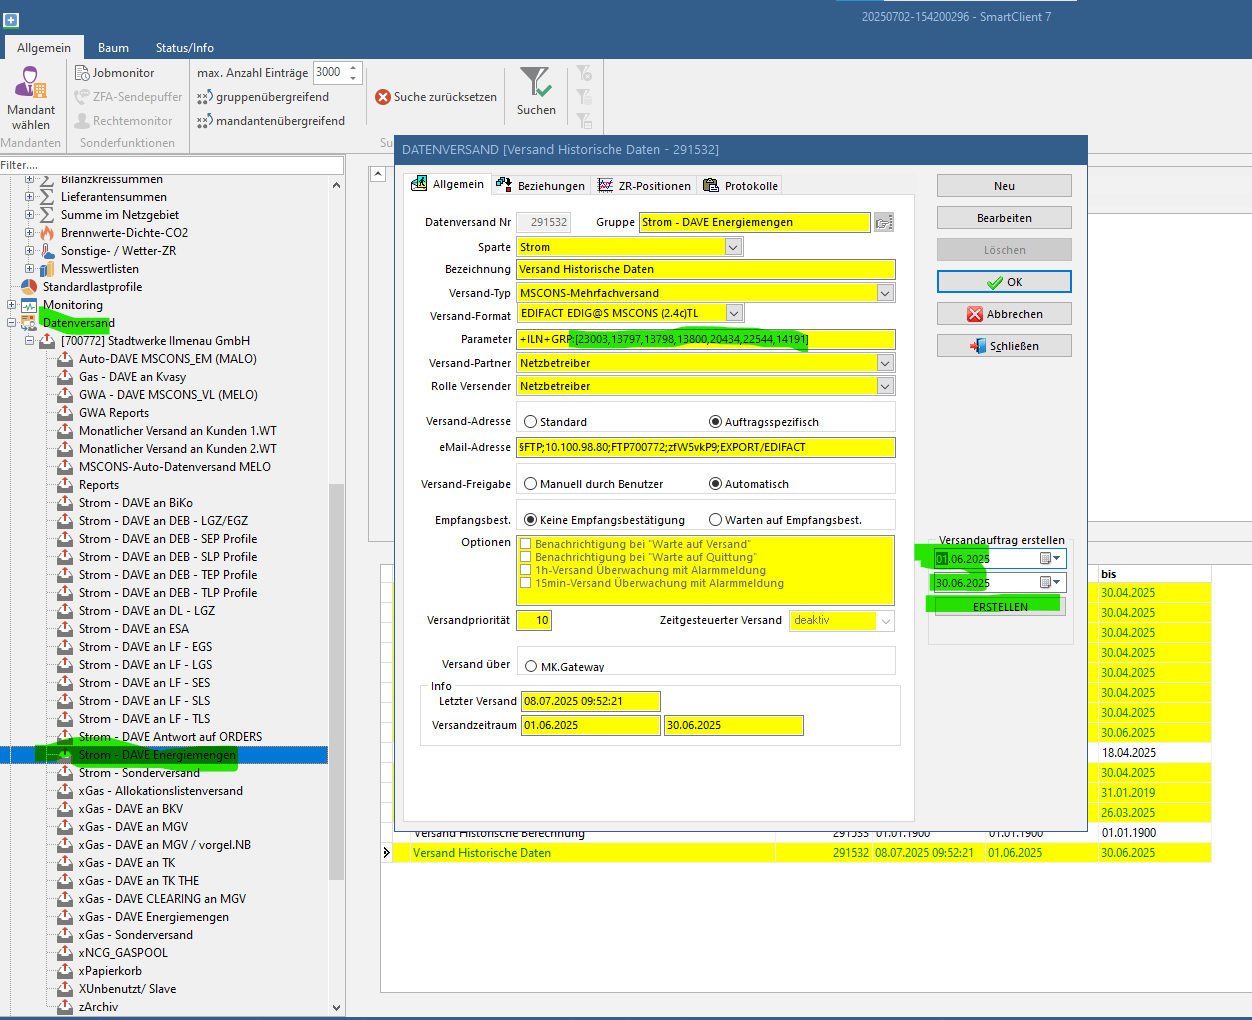Select the Standard Versand-Adresse radio button
Screen dimensions: 1252x1020
coord(530,422)
